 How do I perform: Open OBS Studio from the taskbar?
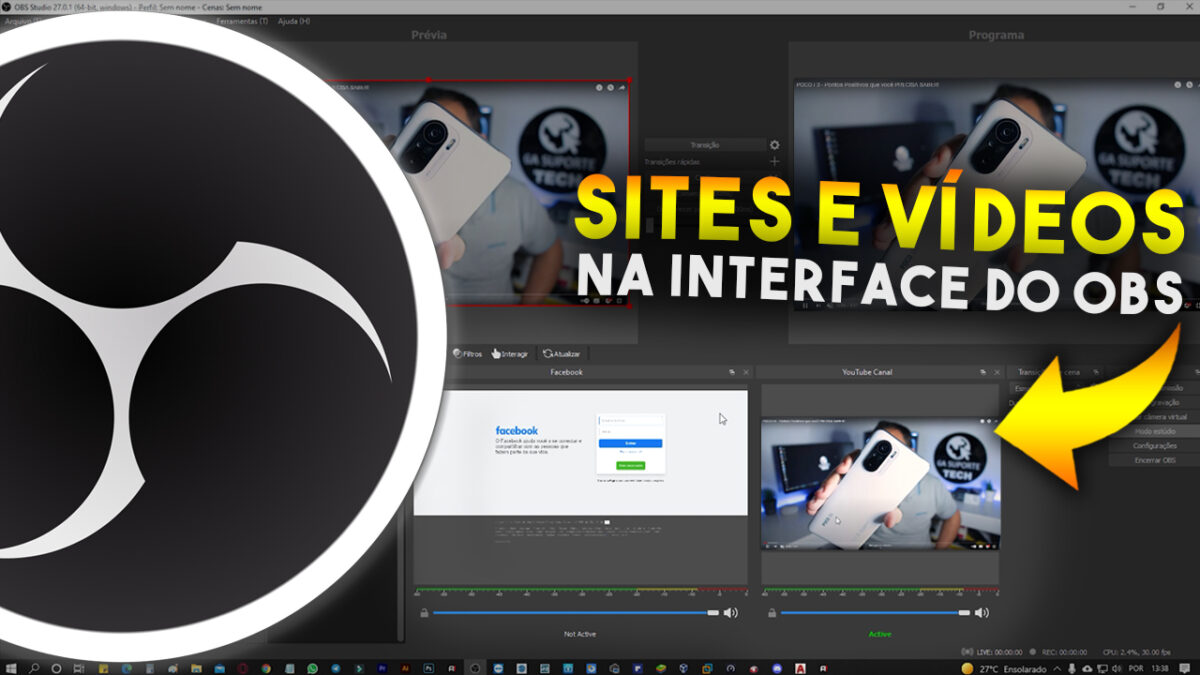pyautogui.click(x=475, y=667)
